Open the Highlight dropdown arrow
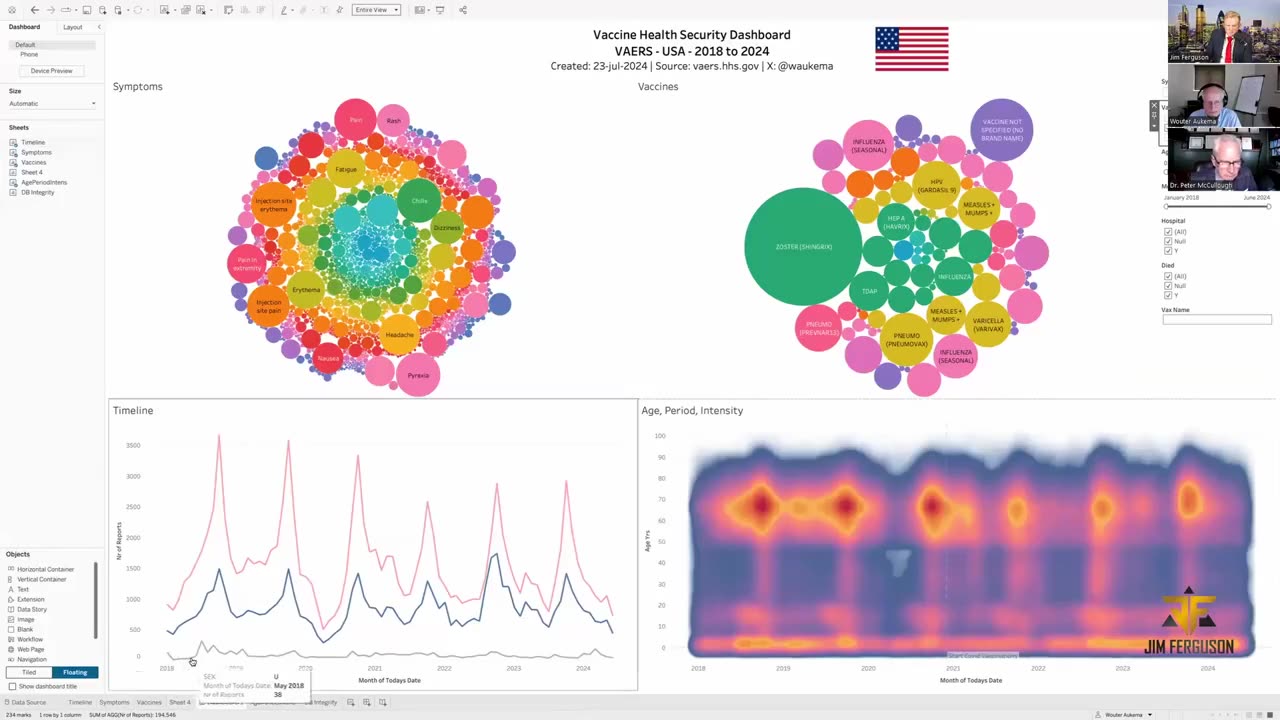 coord(293,11)
